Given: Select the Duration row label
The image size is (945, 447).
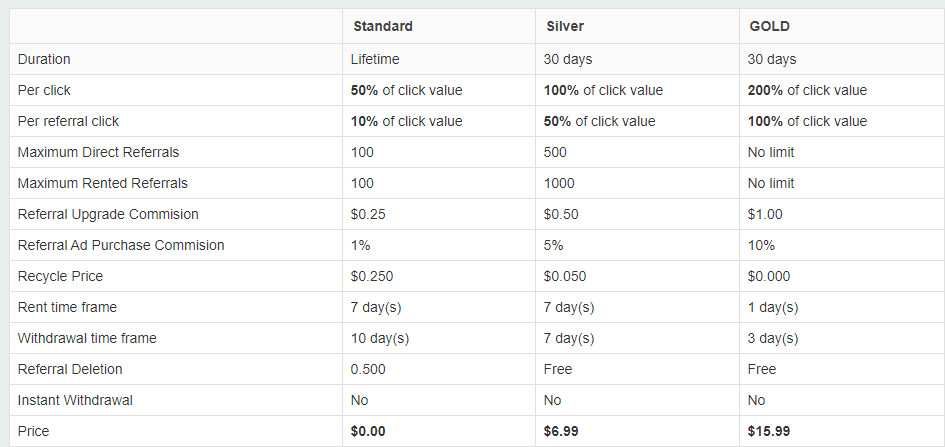Looking at the screenshot, I should (44, 59).
